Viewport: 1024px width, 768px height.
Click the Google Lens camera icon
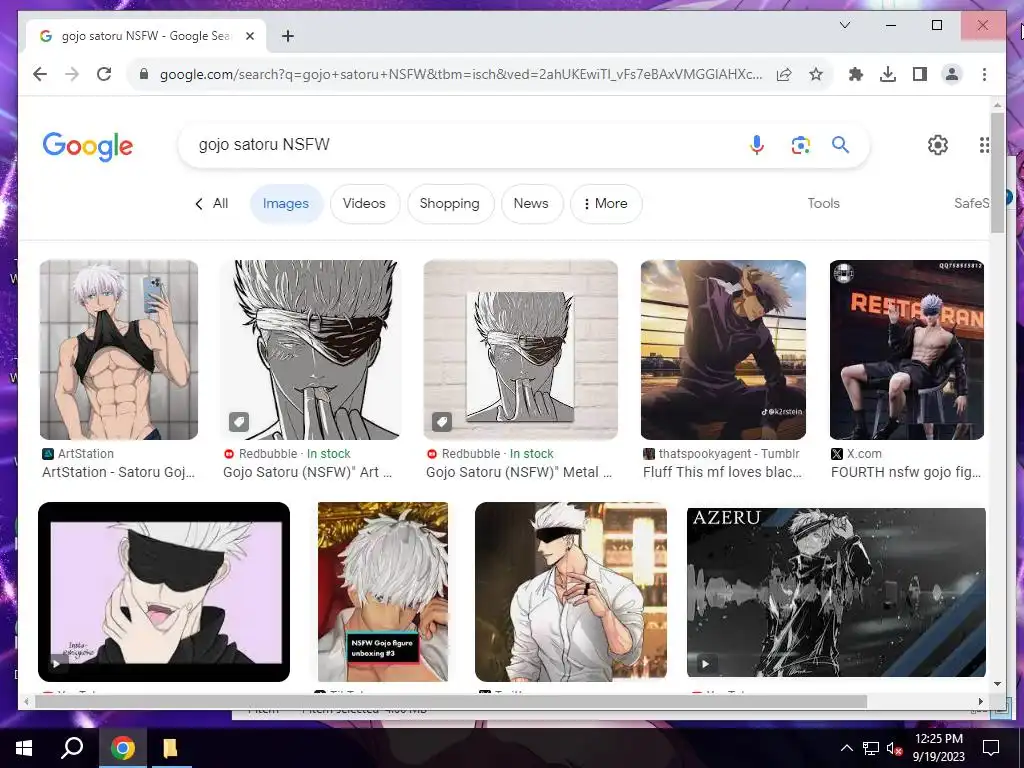tap(801, 144)
